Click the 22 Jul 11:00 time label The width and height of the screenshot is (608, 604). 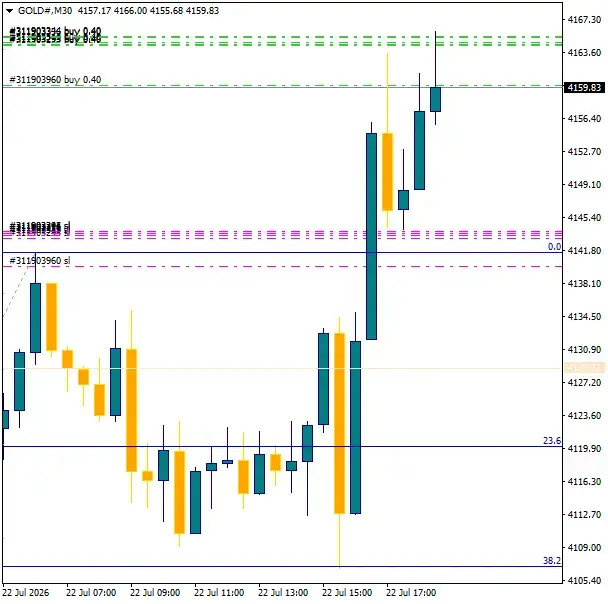pos(219,593)
